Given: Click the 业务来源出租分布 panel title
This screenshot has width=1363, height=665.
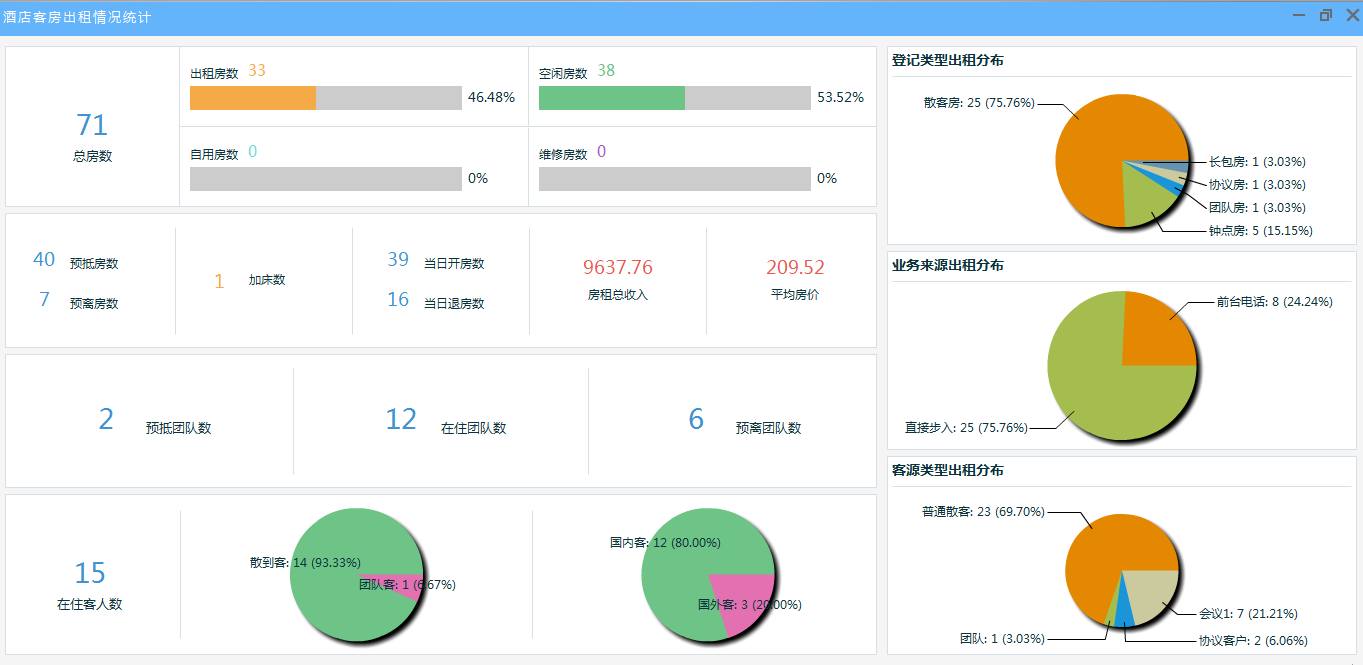Looking at the screenshot, I should click(x=948, y=266).
